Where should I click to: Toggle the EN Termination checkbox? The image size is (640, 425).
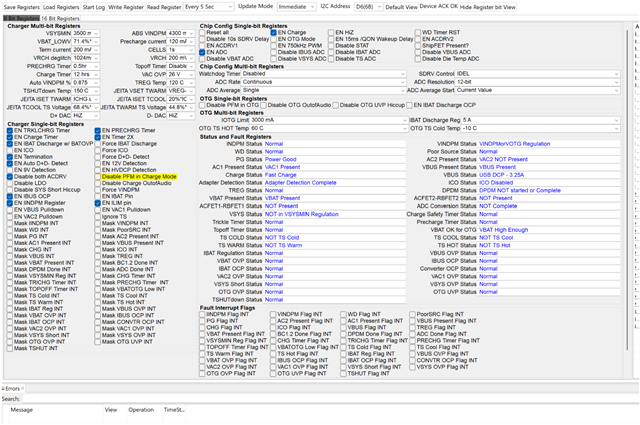[x=10, y=157]
